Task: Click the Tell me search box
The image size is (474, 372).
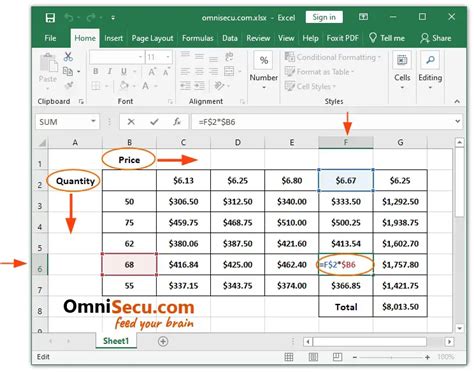Action: click(x=387, y=38)
